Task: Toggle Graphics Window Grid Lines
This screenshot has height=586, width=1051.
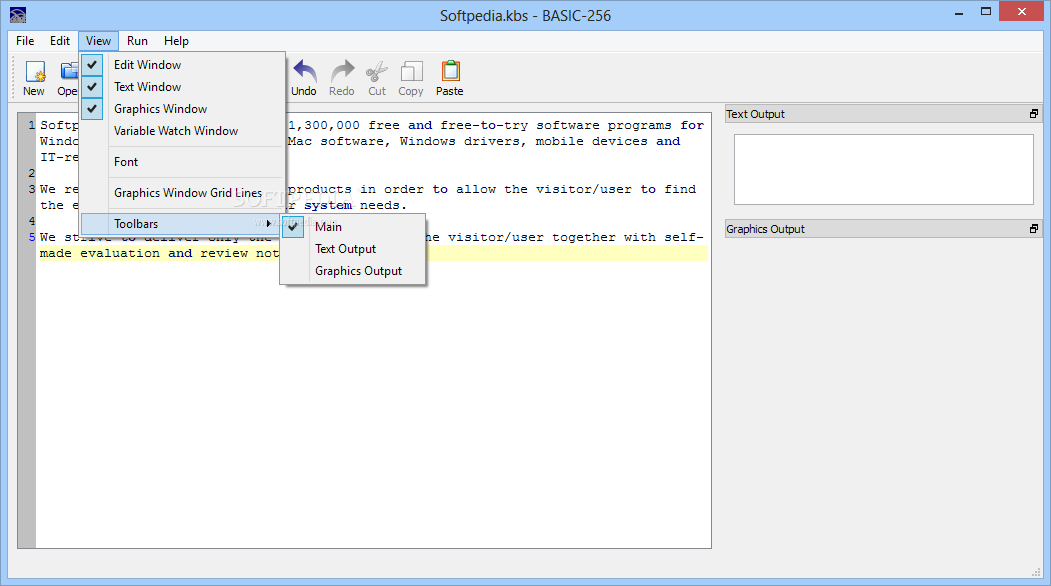Action: tap(182, 192)
